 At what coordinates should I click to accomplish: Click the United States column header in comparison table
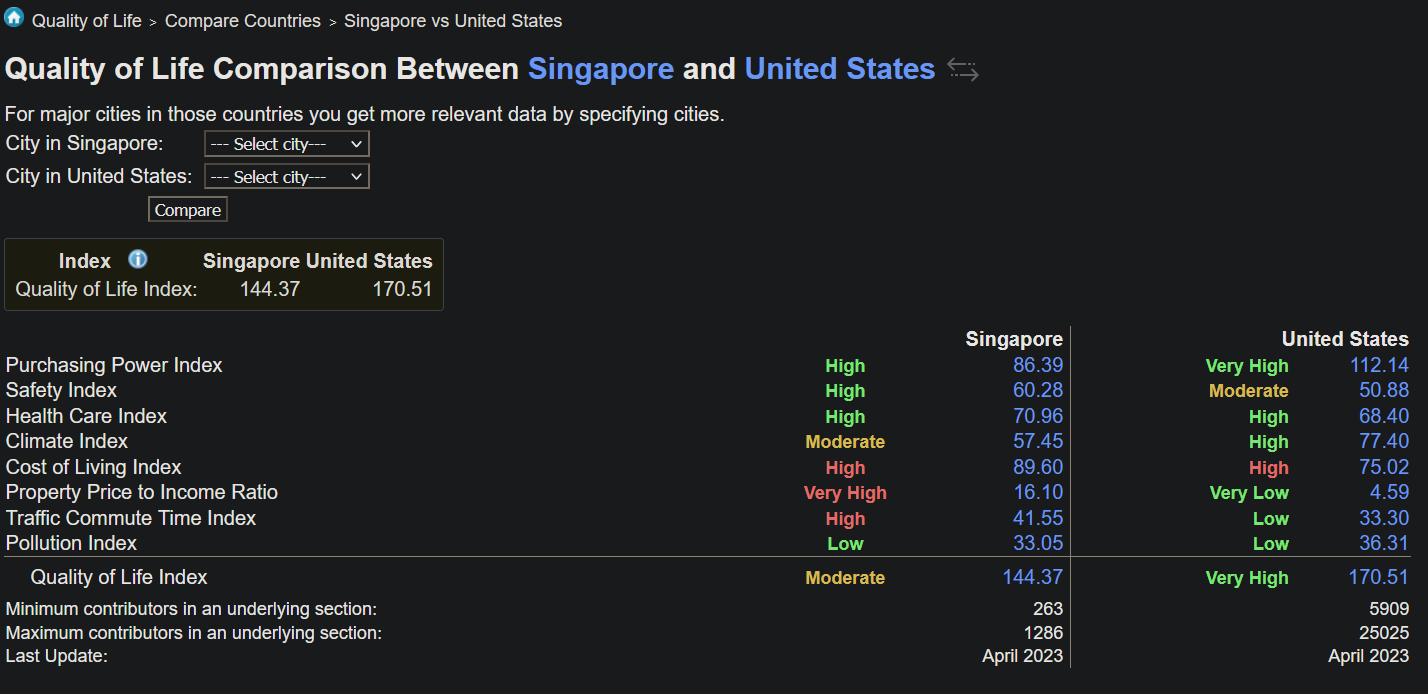(1345, 339)
